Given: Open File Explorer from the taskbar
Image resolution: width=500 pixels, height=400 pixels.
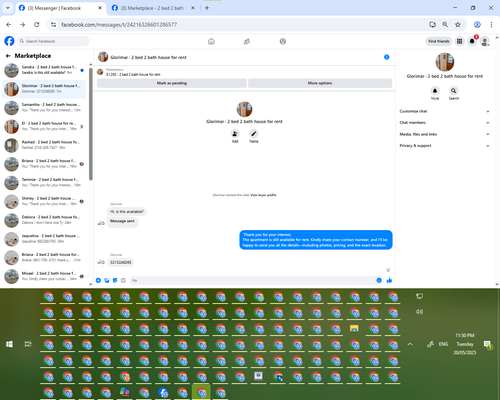Looking at the screenshot, I should [x=354, y=328].
